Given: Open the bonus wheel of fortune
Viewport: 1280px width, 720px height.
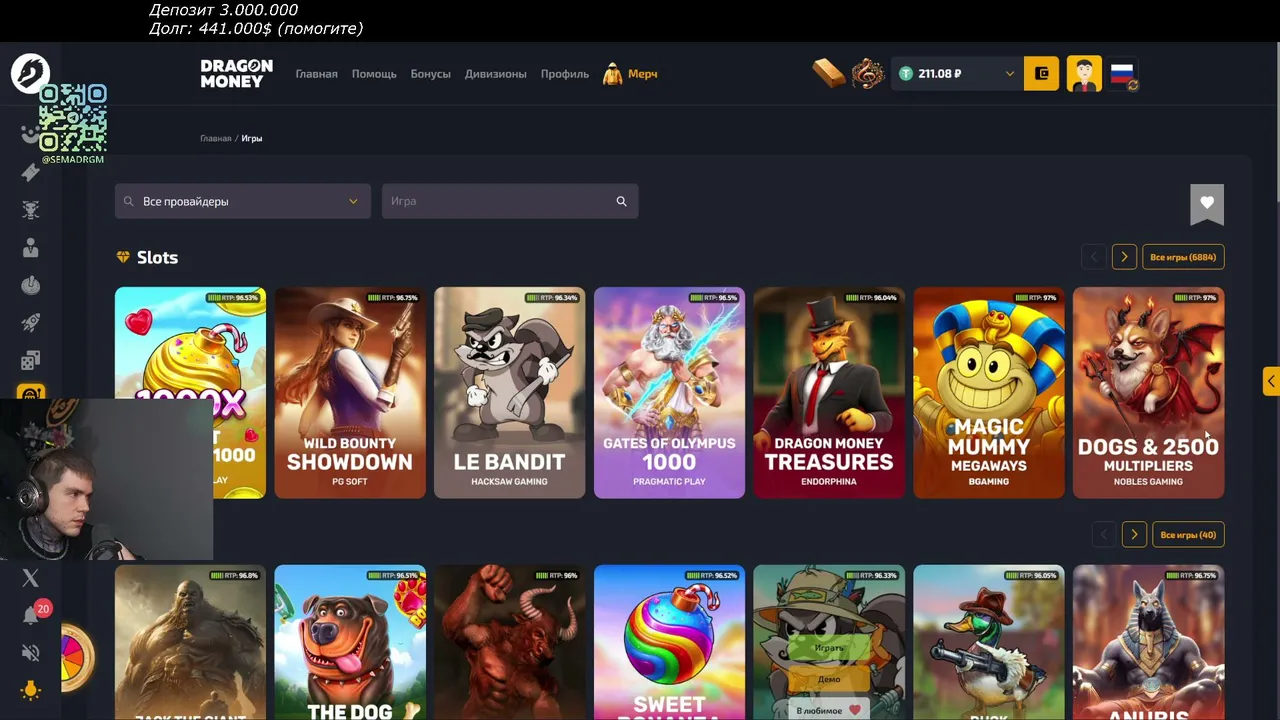Looking at the screenshot, I should 76,657.
